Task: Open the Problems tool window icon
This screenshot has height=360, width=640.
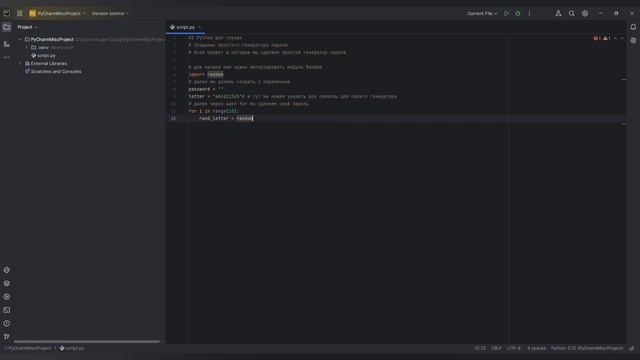Action: coord(7,323)
